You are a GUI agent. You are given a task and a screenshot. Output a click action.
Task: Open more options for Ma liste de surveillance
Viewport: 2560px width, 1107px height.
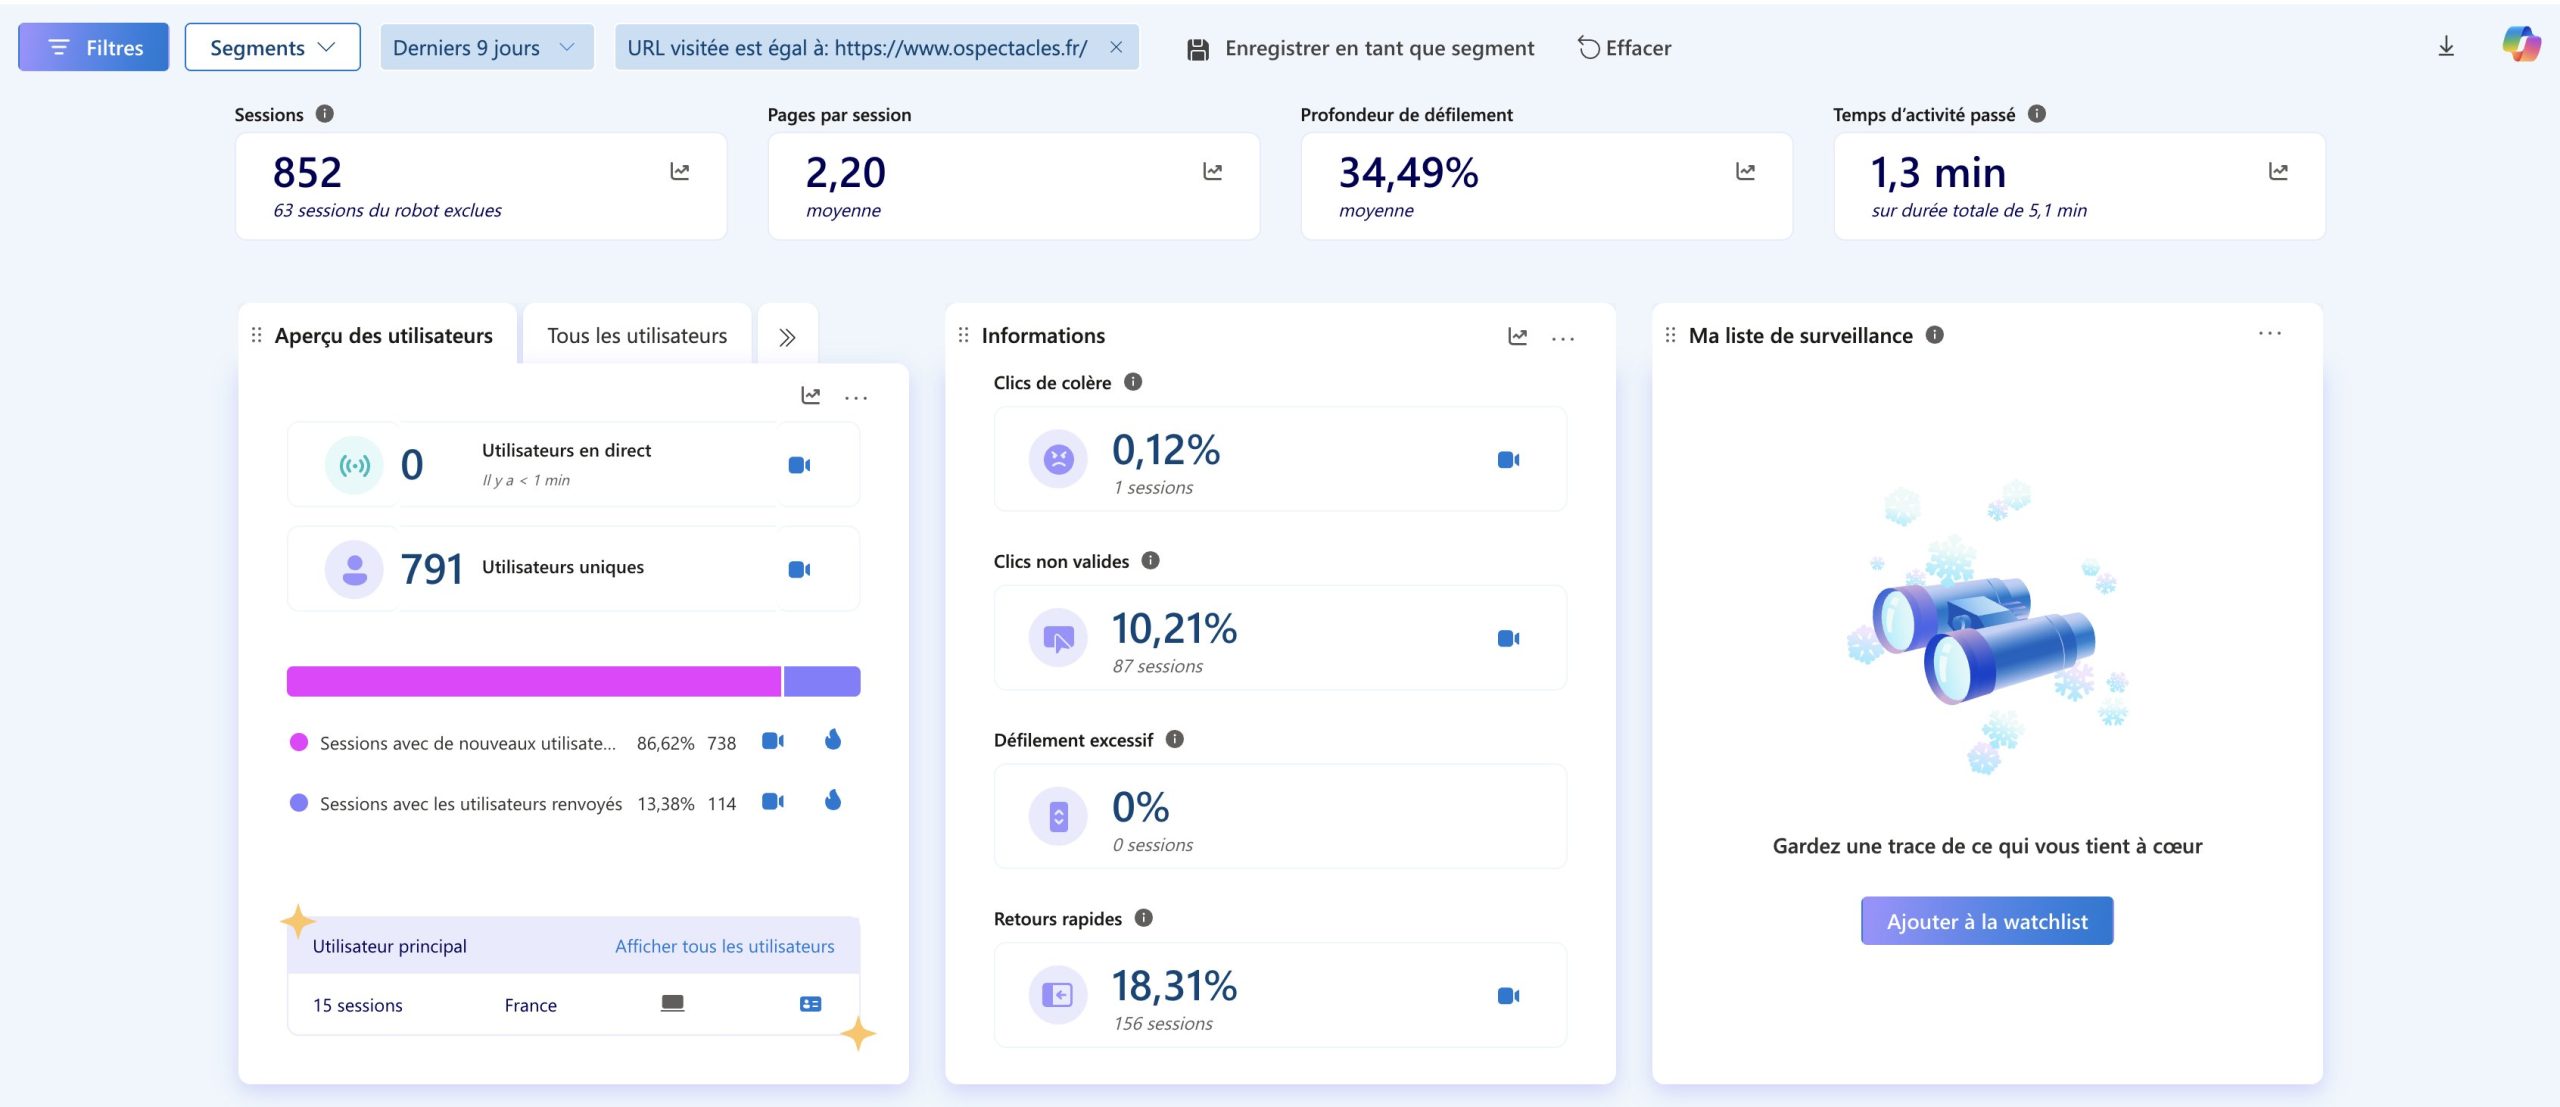point(2272,336)
